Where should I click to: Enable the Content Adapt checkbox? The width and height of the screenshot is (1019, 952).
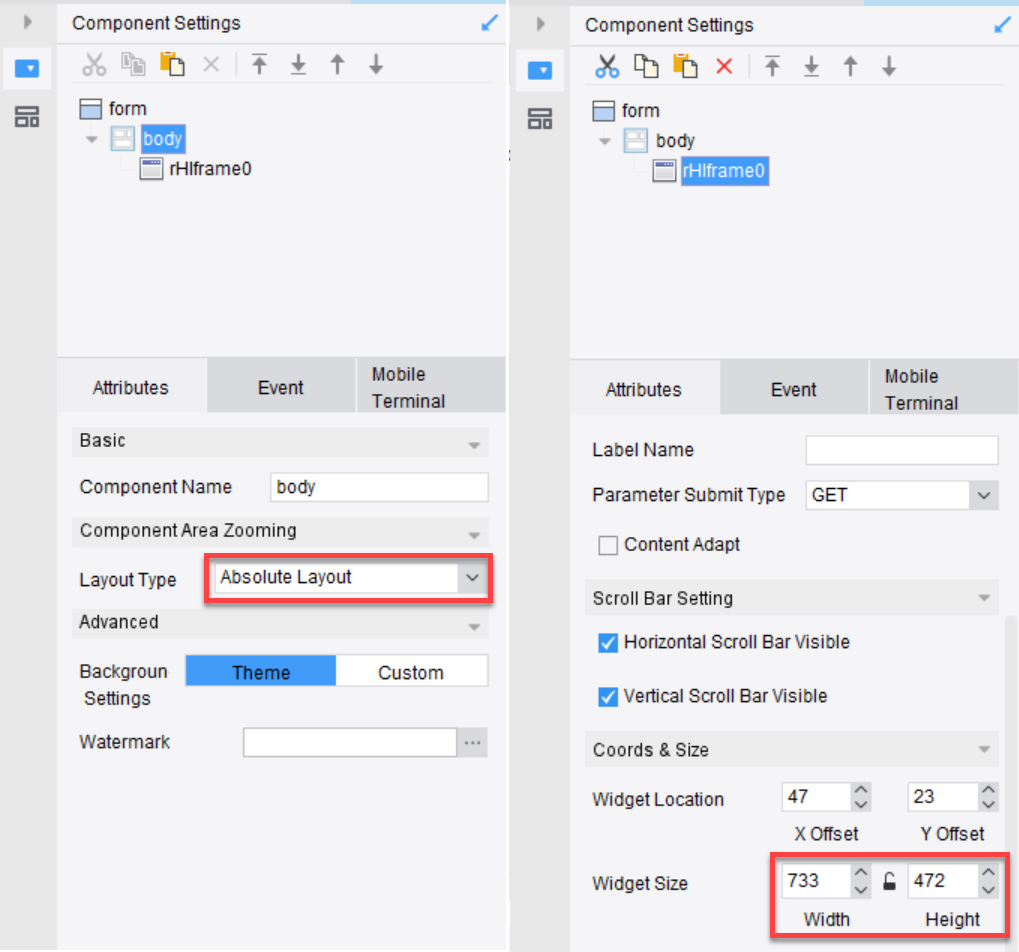[608, 544]
